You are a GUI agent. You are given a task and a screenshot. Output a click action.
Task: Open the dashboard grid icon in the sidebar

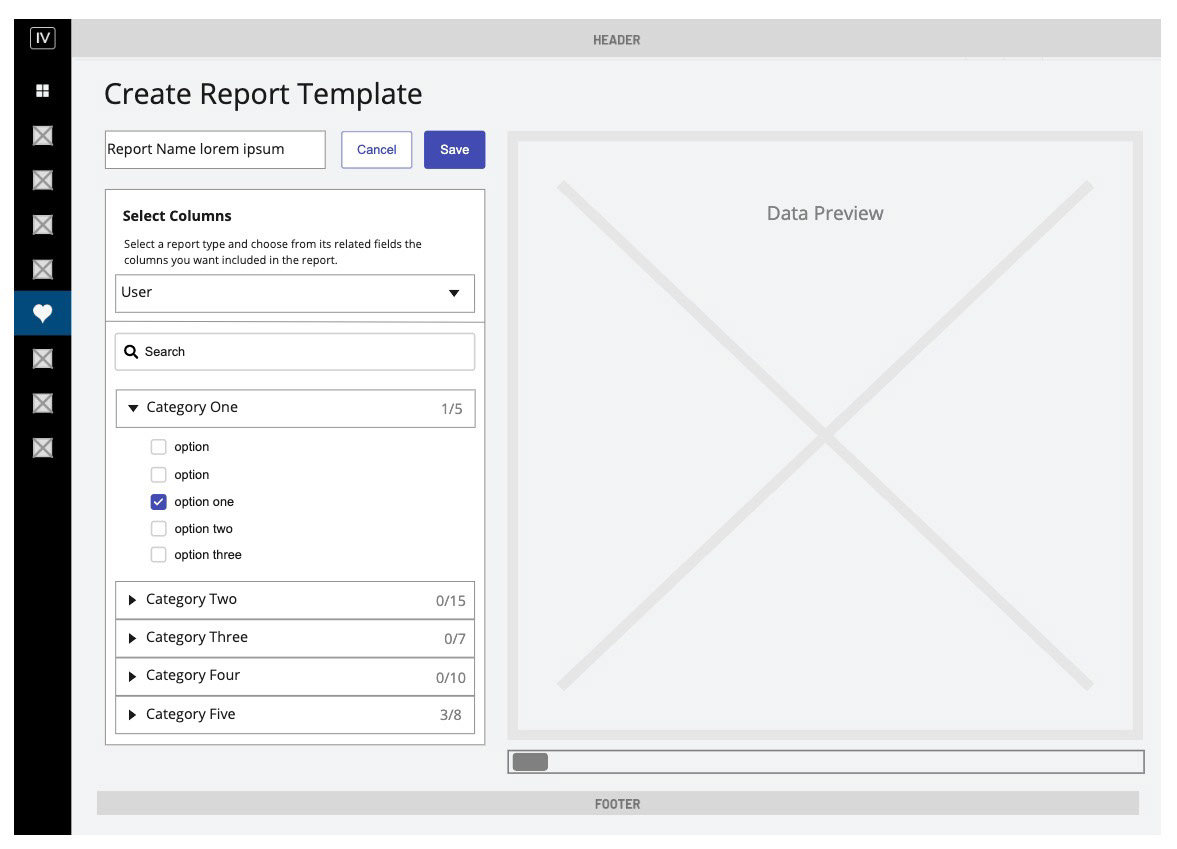tap(43, 91)
